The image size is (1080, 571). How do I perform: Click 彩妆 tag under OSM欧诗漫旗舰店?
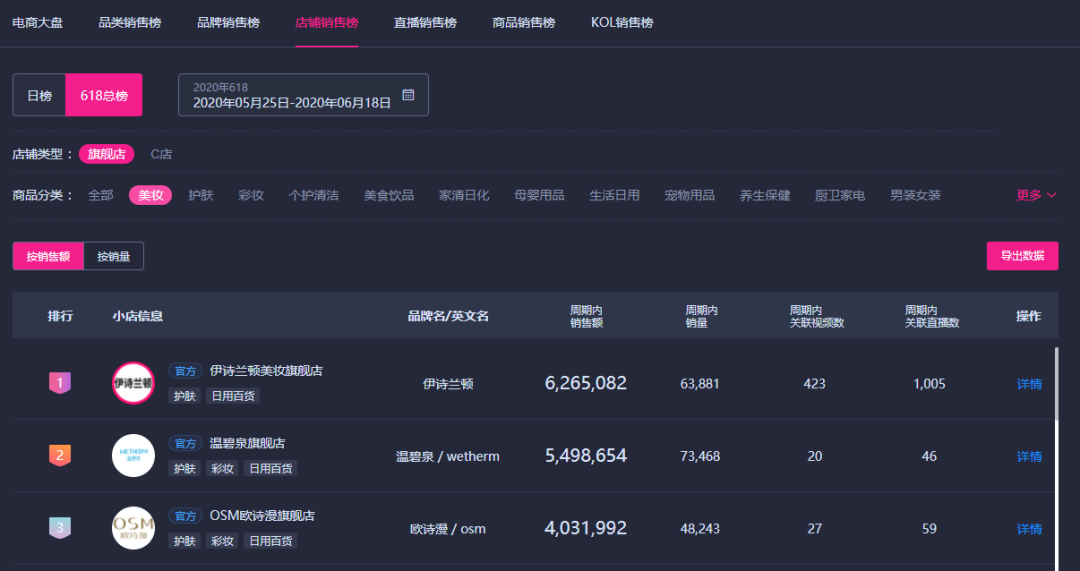coord(222,541)
